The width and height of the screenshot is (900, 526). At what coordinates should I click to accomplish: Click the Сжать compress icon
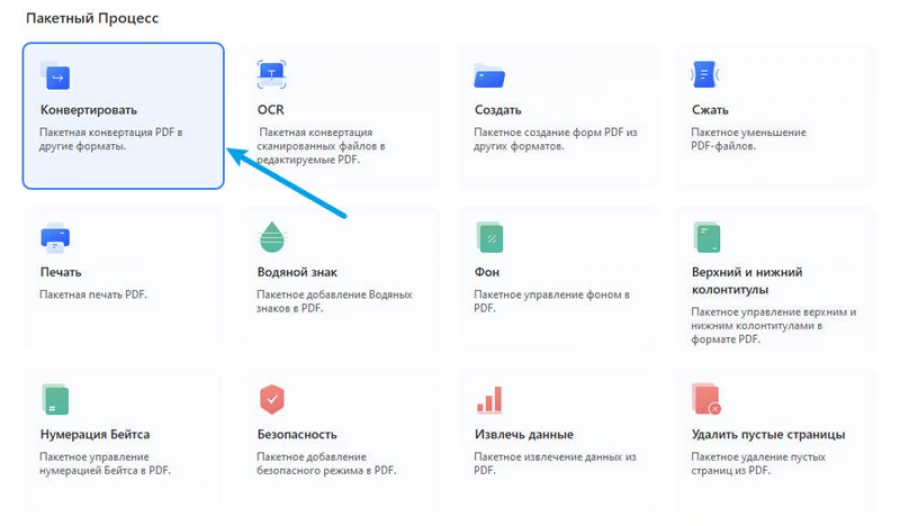705,74
